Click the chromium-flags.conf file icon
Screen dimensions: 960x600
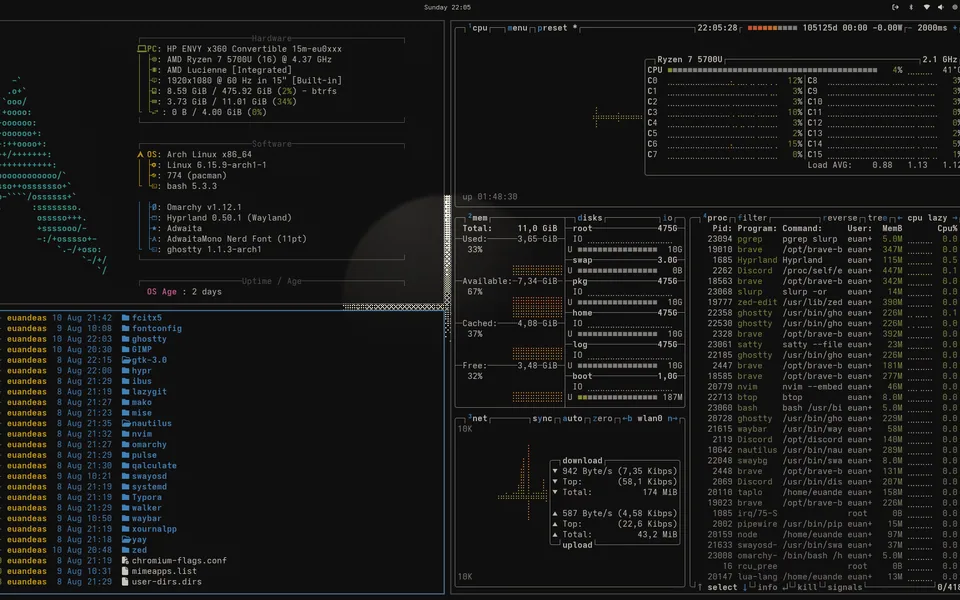125,560
